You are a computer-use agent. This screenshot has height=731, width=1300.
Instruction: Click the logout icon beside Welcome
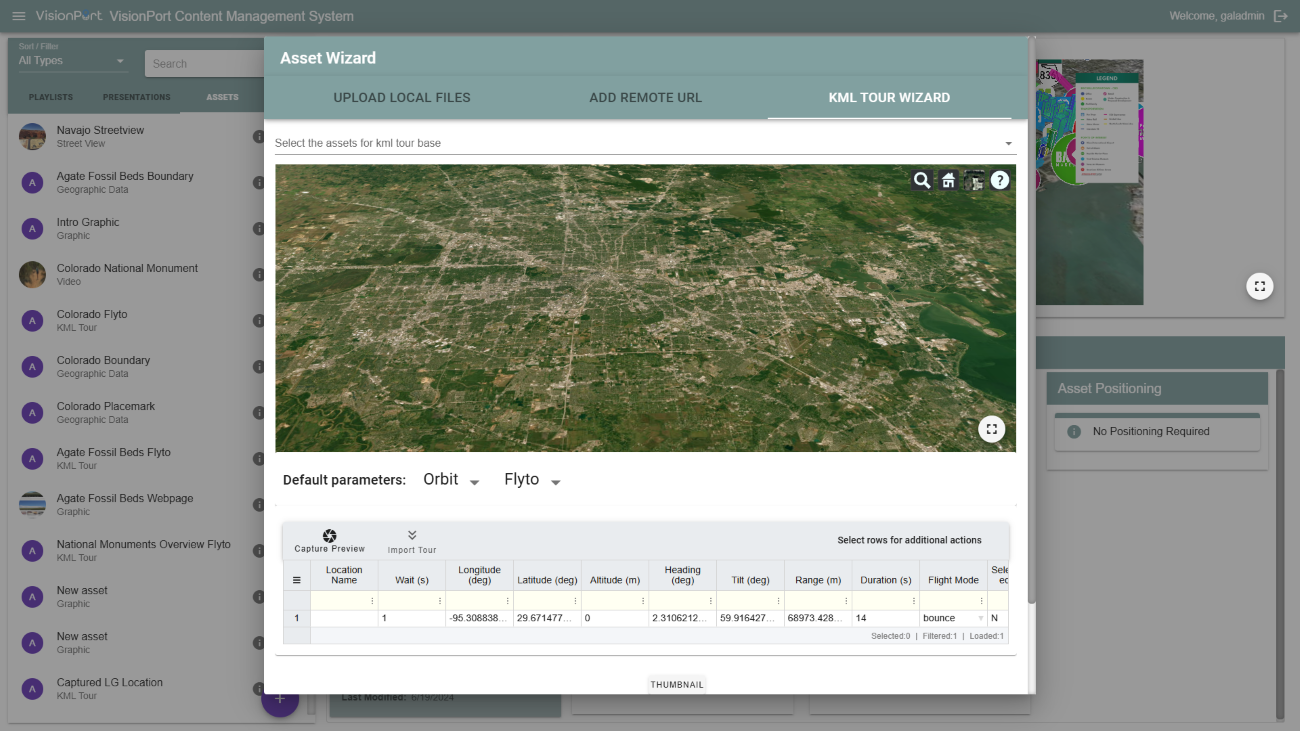(1280, 16)
